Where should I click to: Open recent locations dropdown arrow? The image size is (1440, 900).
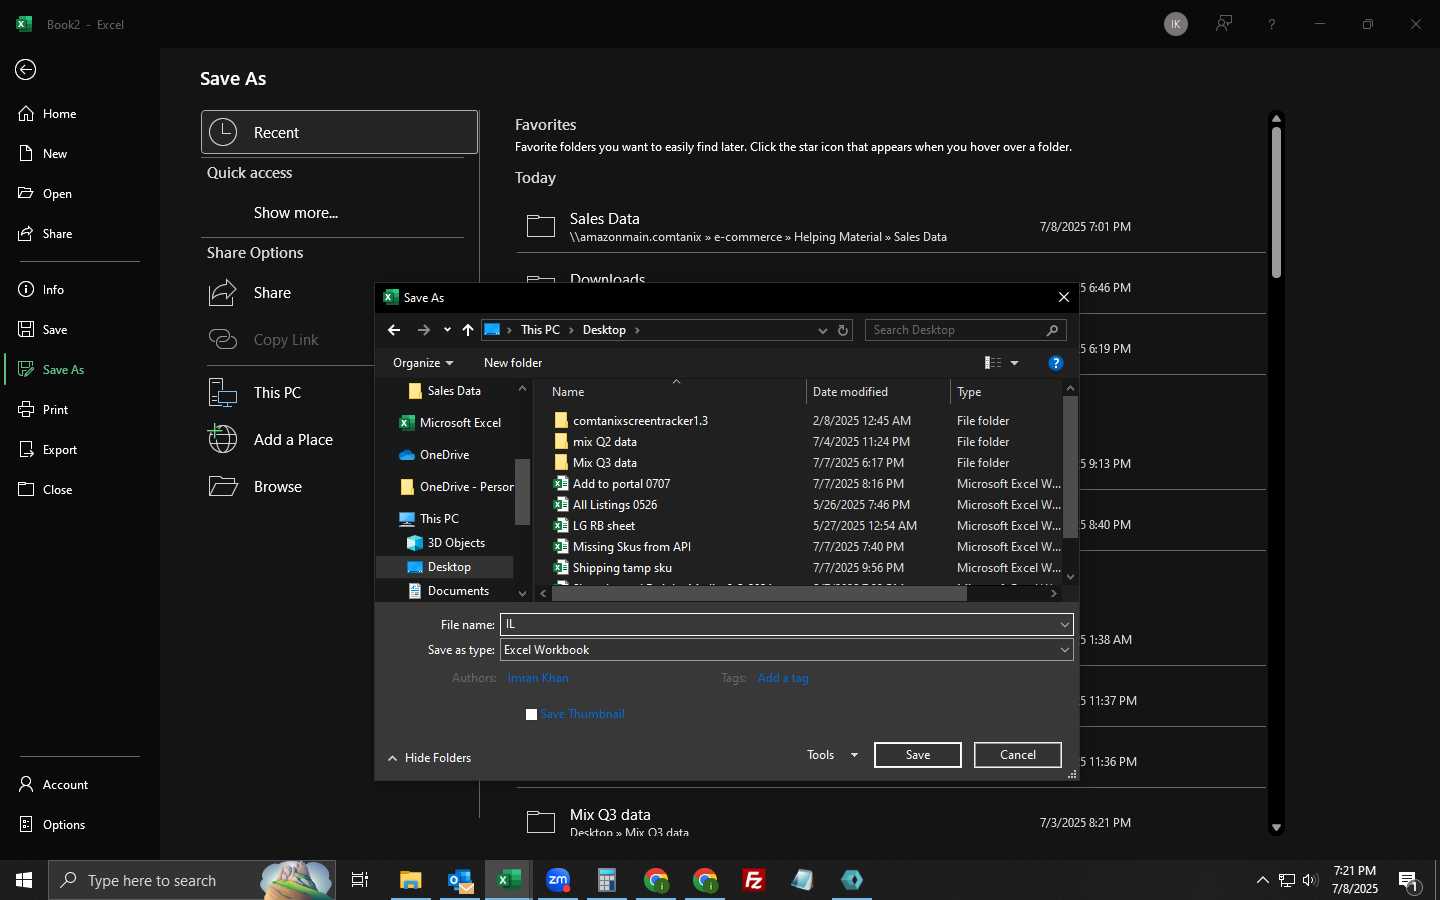tap(447, 330)
